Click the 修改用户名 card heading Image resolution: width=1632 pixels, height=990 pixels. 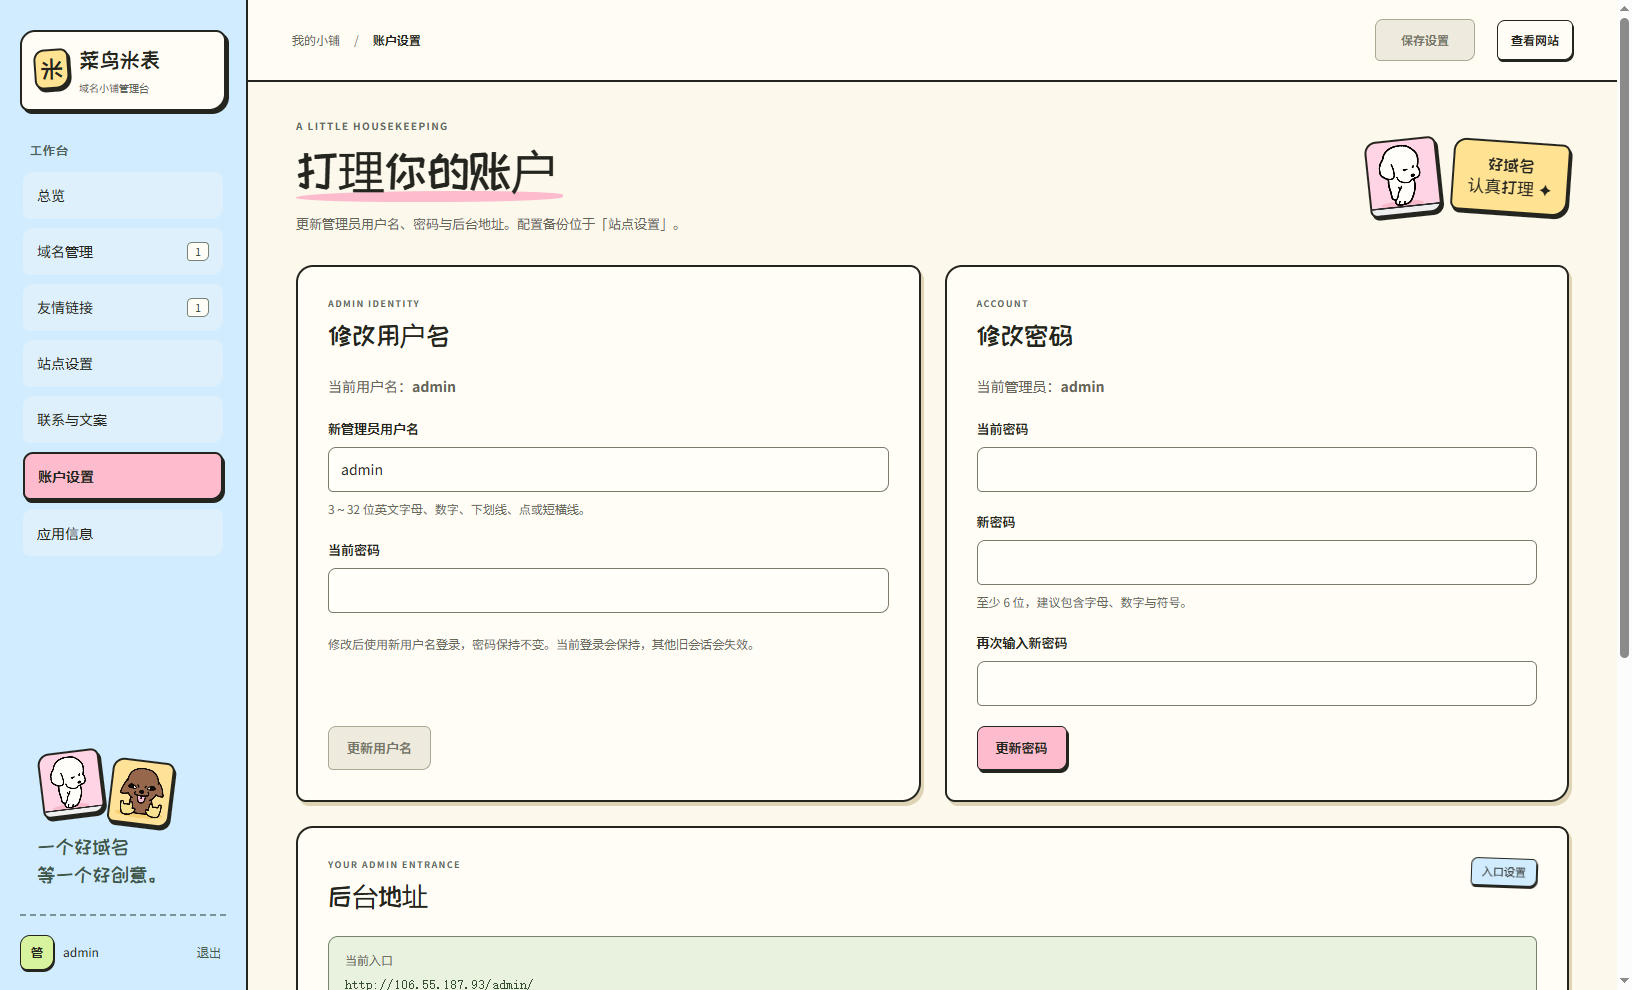389,336
